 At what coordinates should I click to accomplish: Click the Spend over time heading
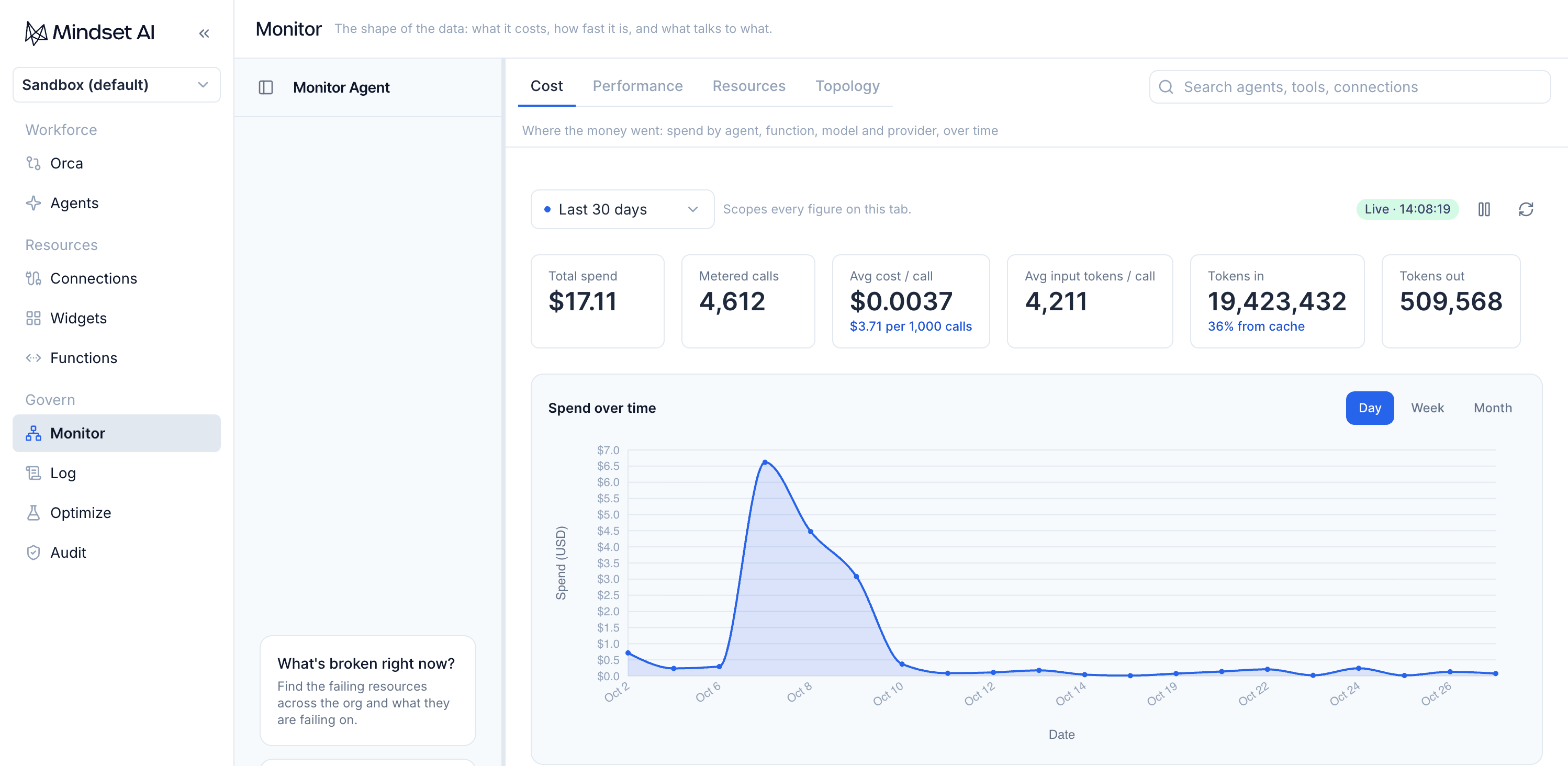[x=602, y=408]
